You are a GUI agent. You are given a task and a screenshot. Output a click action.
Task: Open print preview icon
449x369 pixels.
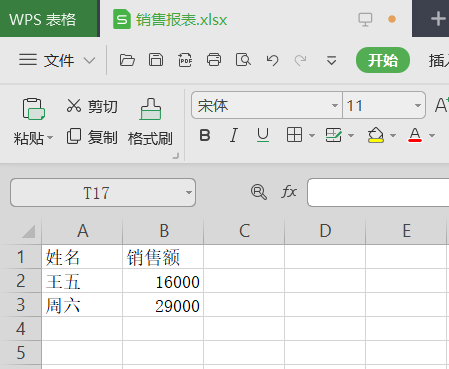coord(243,60)
